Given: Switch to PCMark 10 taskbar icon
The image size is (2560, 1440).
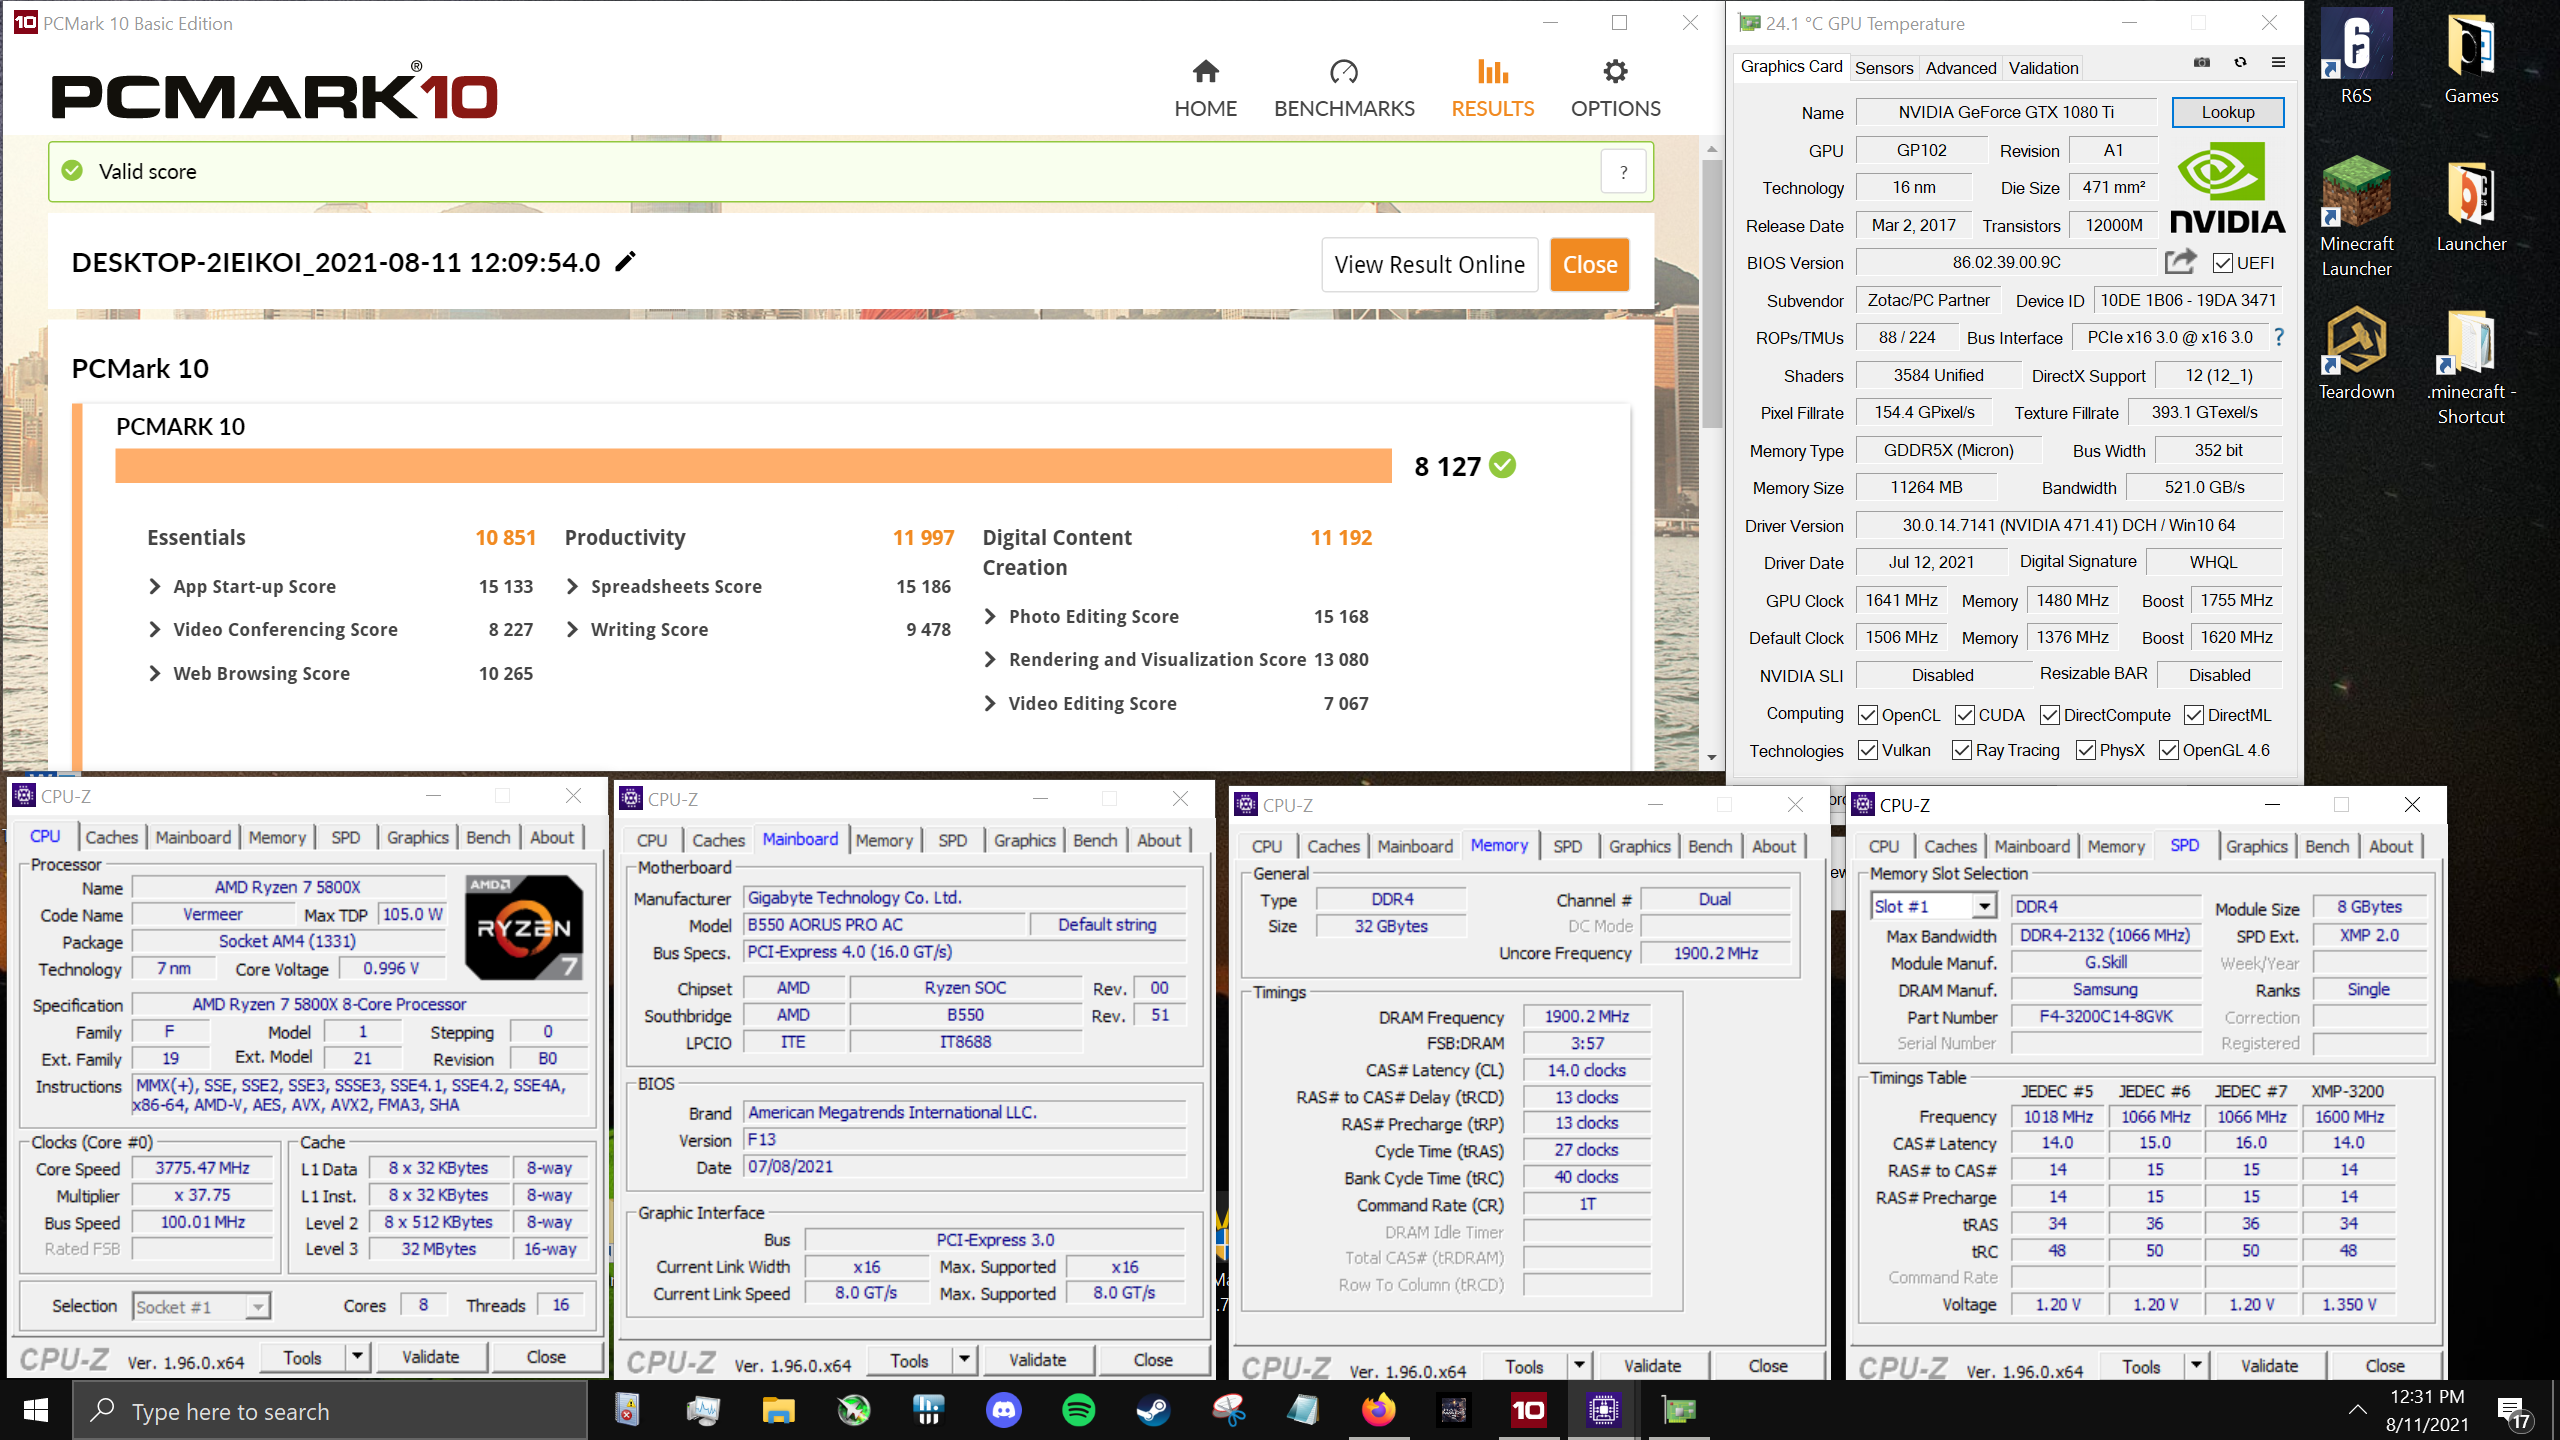Looking at the screenshot, I should 1528,1411.
